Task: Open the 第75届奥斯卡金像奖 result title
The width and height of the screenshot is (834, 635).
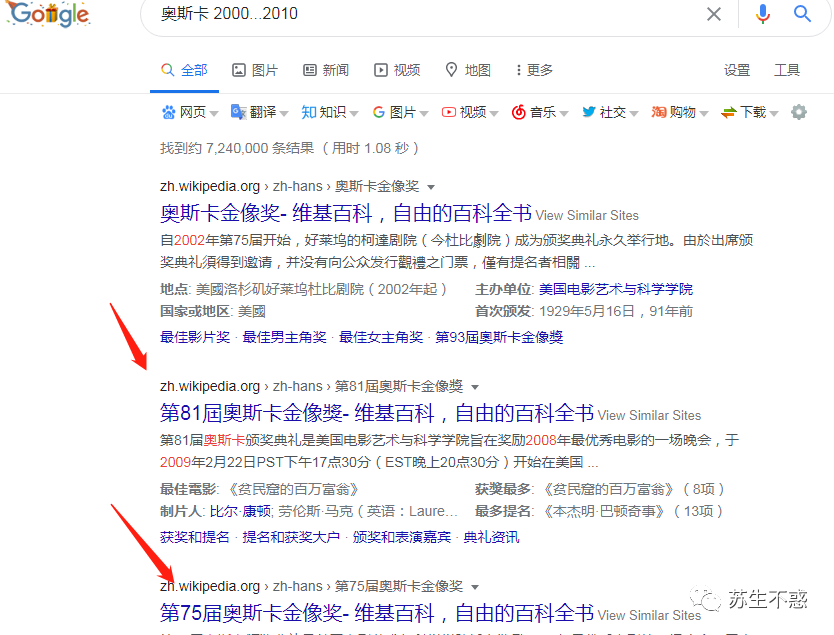Action: tap(377, 613)
